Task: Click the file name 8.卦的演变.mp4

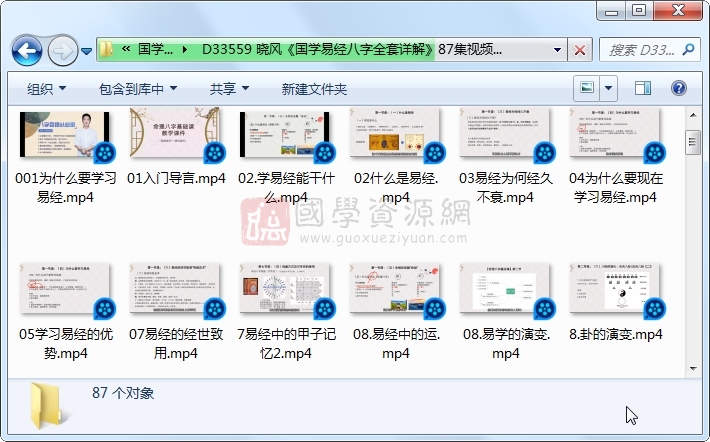Action: click(x=615, y=335)
